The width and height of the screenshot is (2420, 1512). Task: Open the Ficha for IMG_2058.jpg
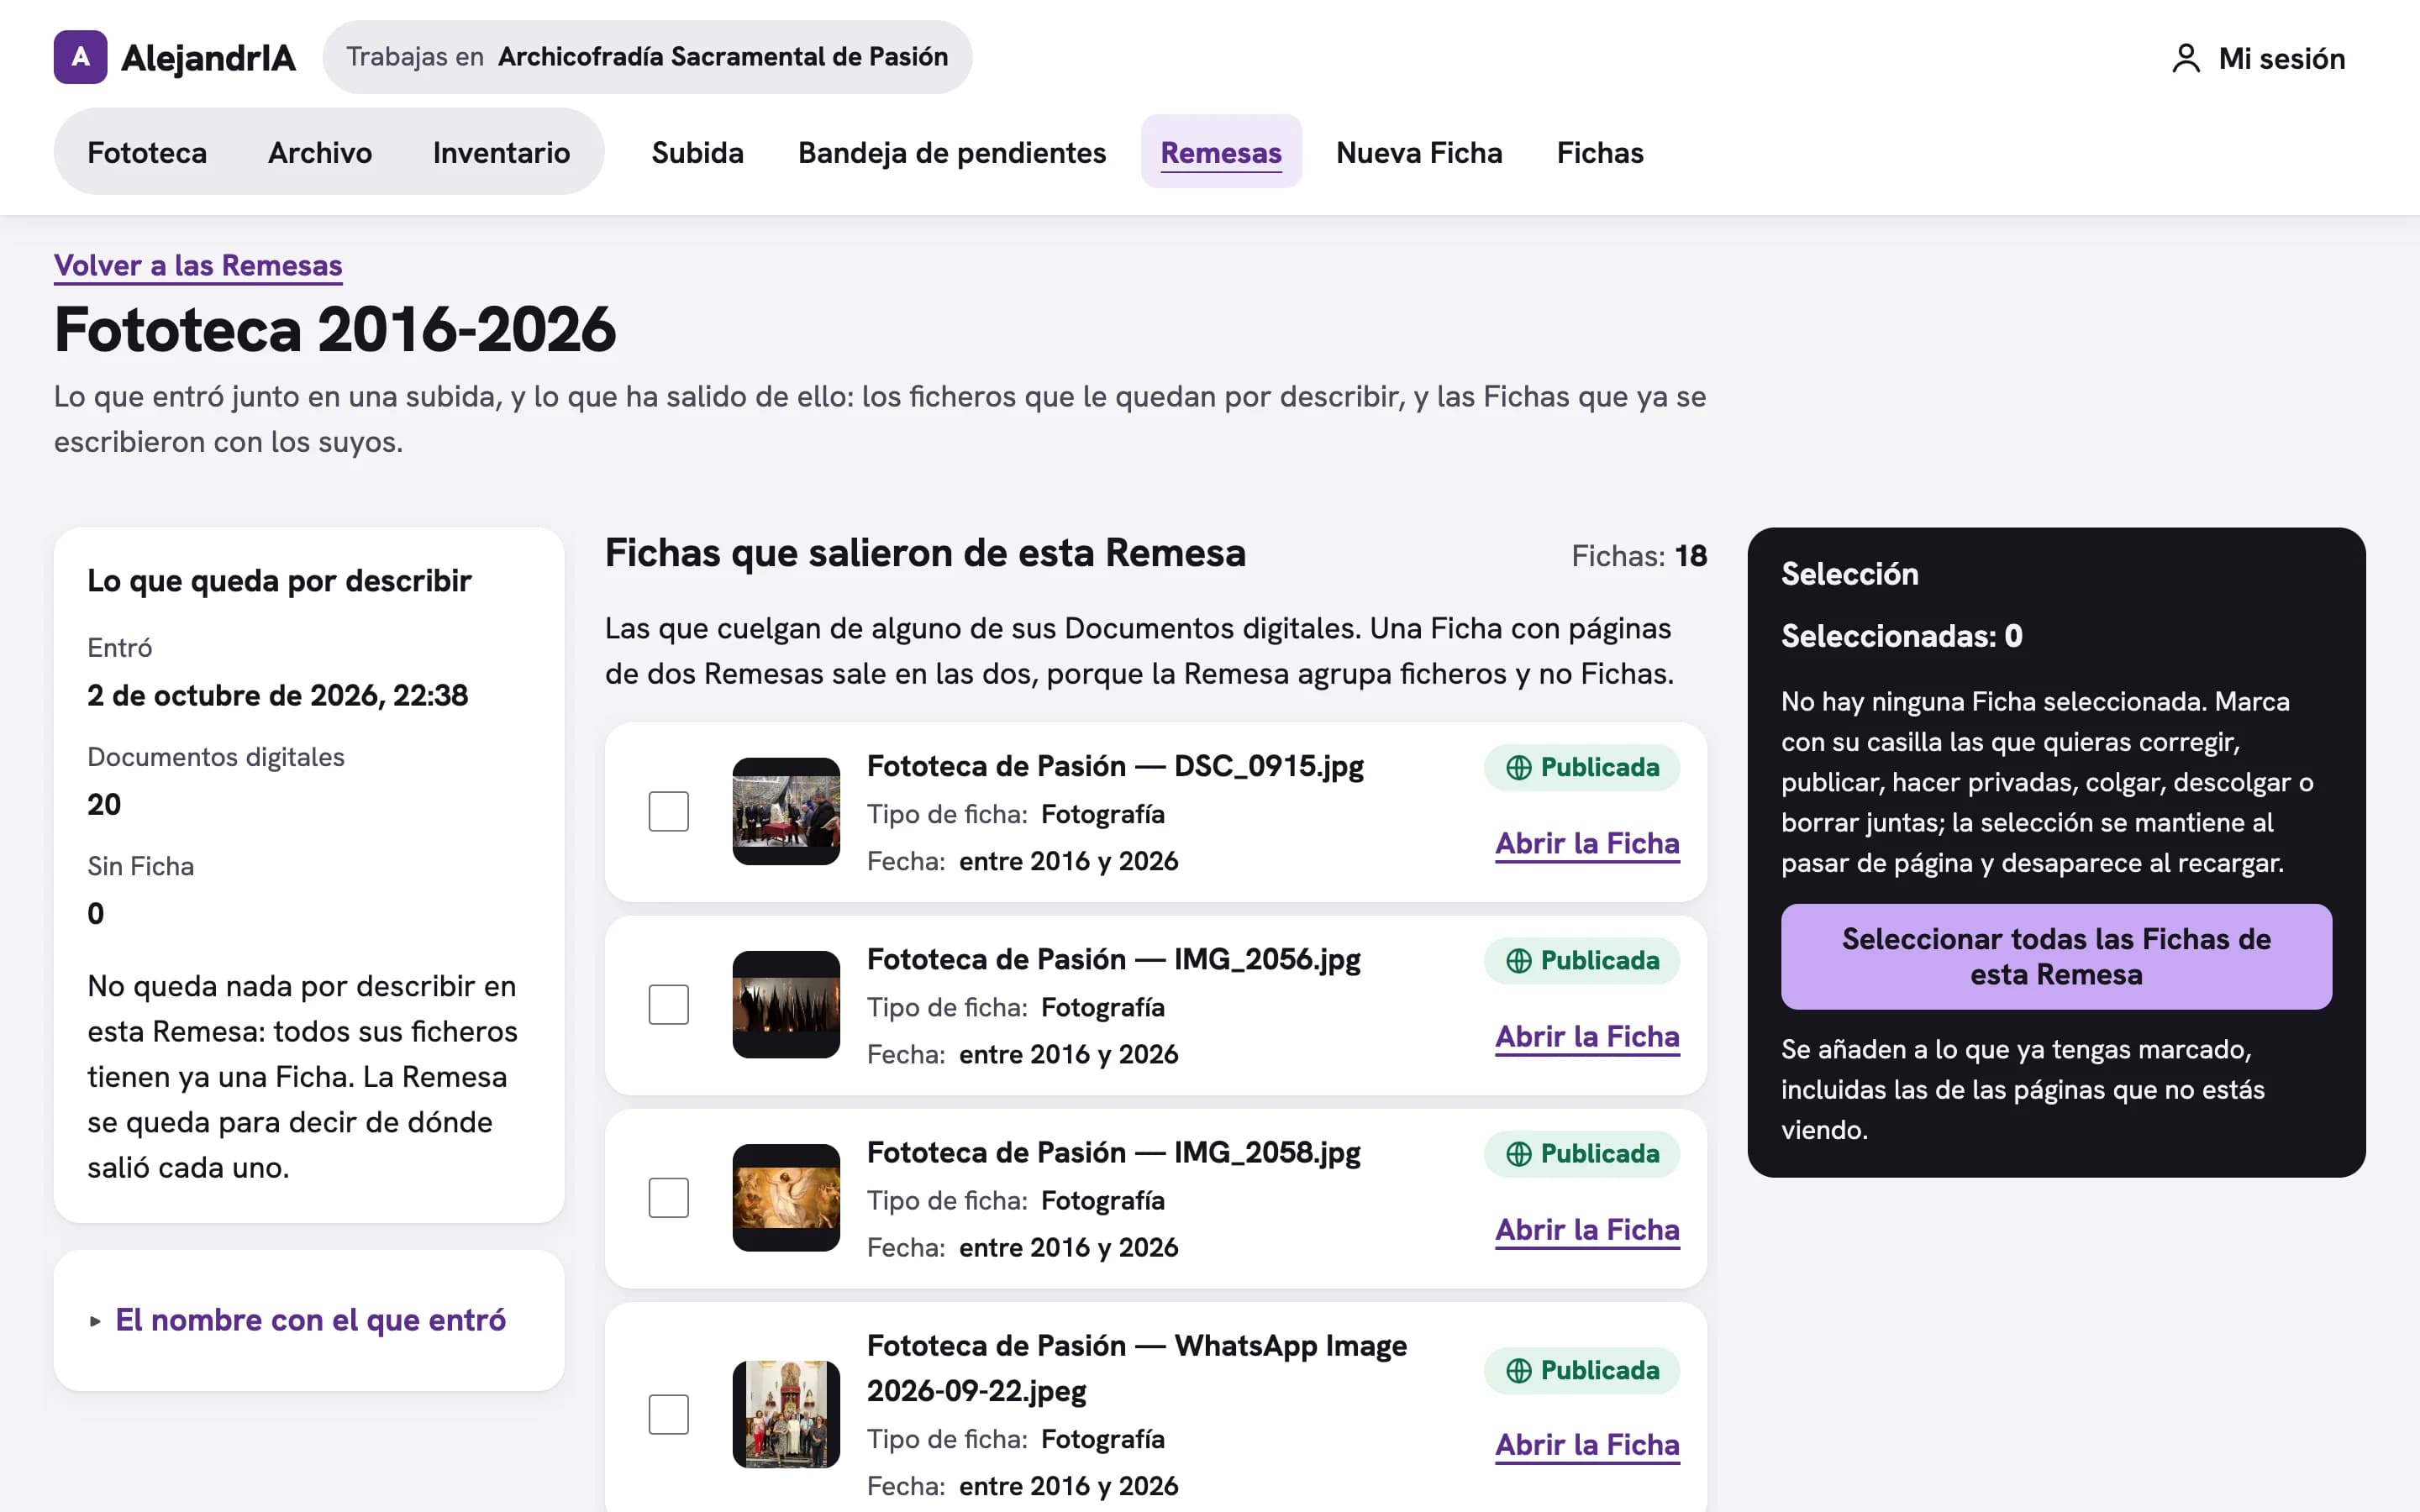point(1587,1229)
